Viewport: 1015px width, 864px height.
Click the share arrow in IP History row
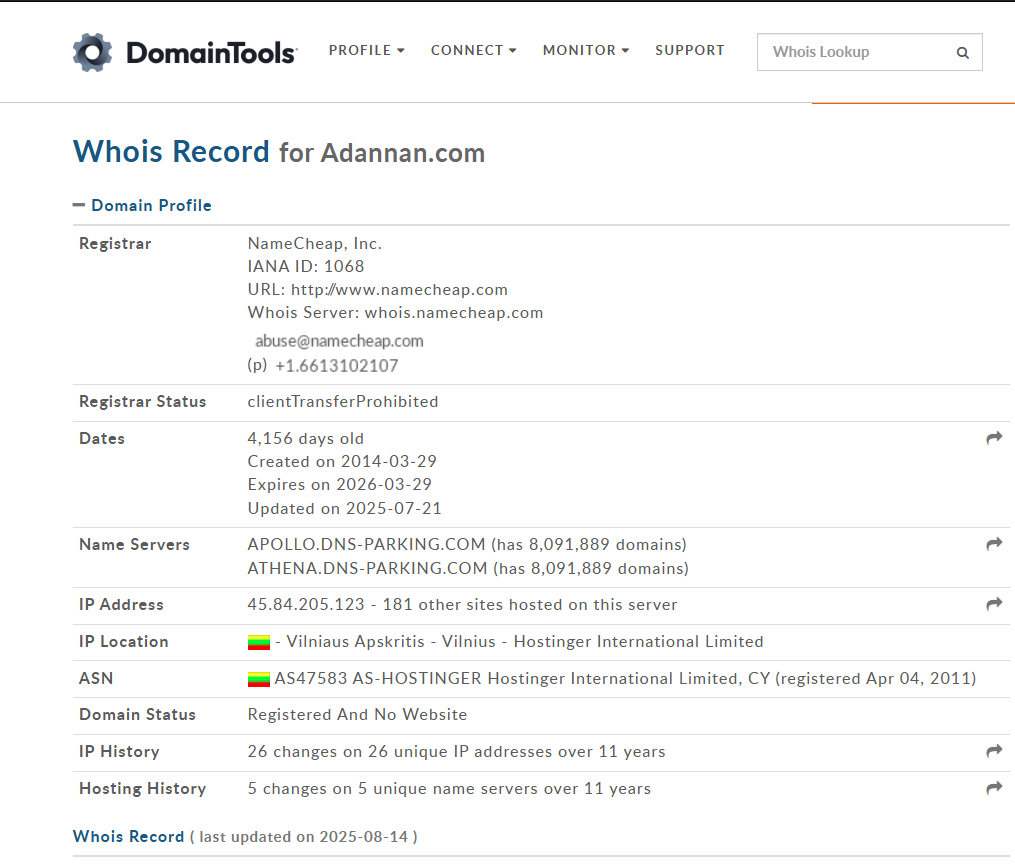pos(994,751)
